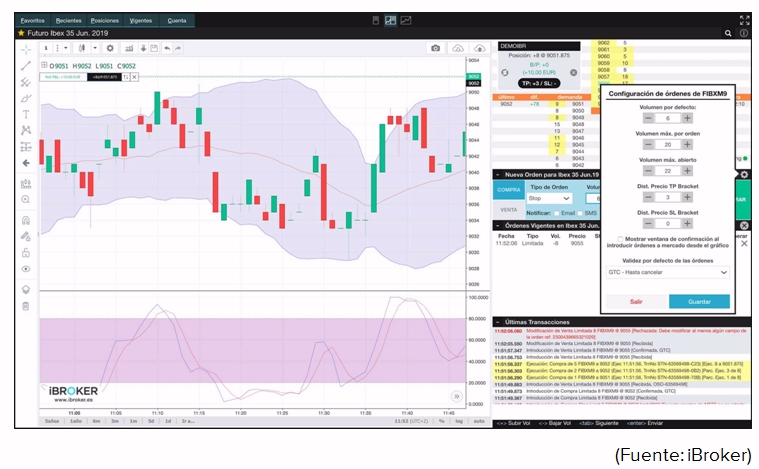Click the camera snapshot icon
Screen dimensions: 759x469
click(x=435, y=48)
